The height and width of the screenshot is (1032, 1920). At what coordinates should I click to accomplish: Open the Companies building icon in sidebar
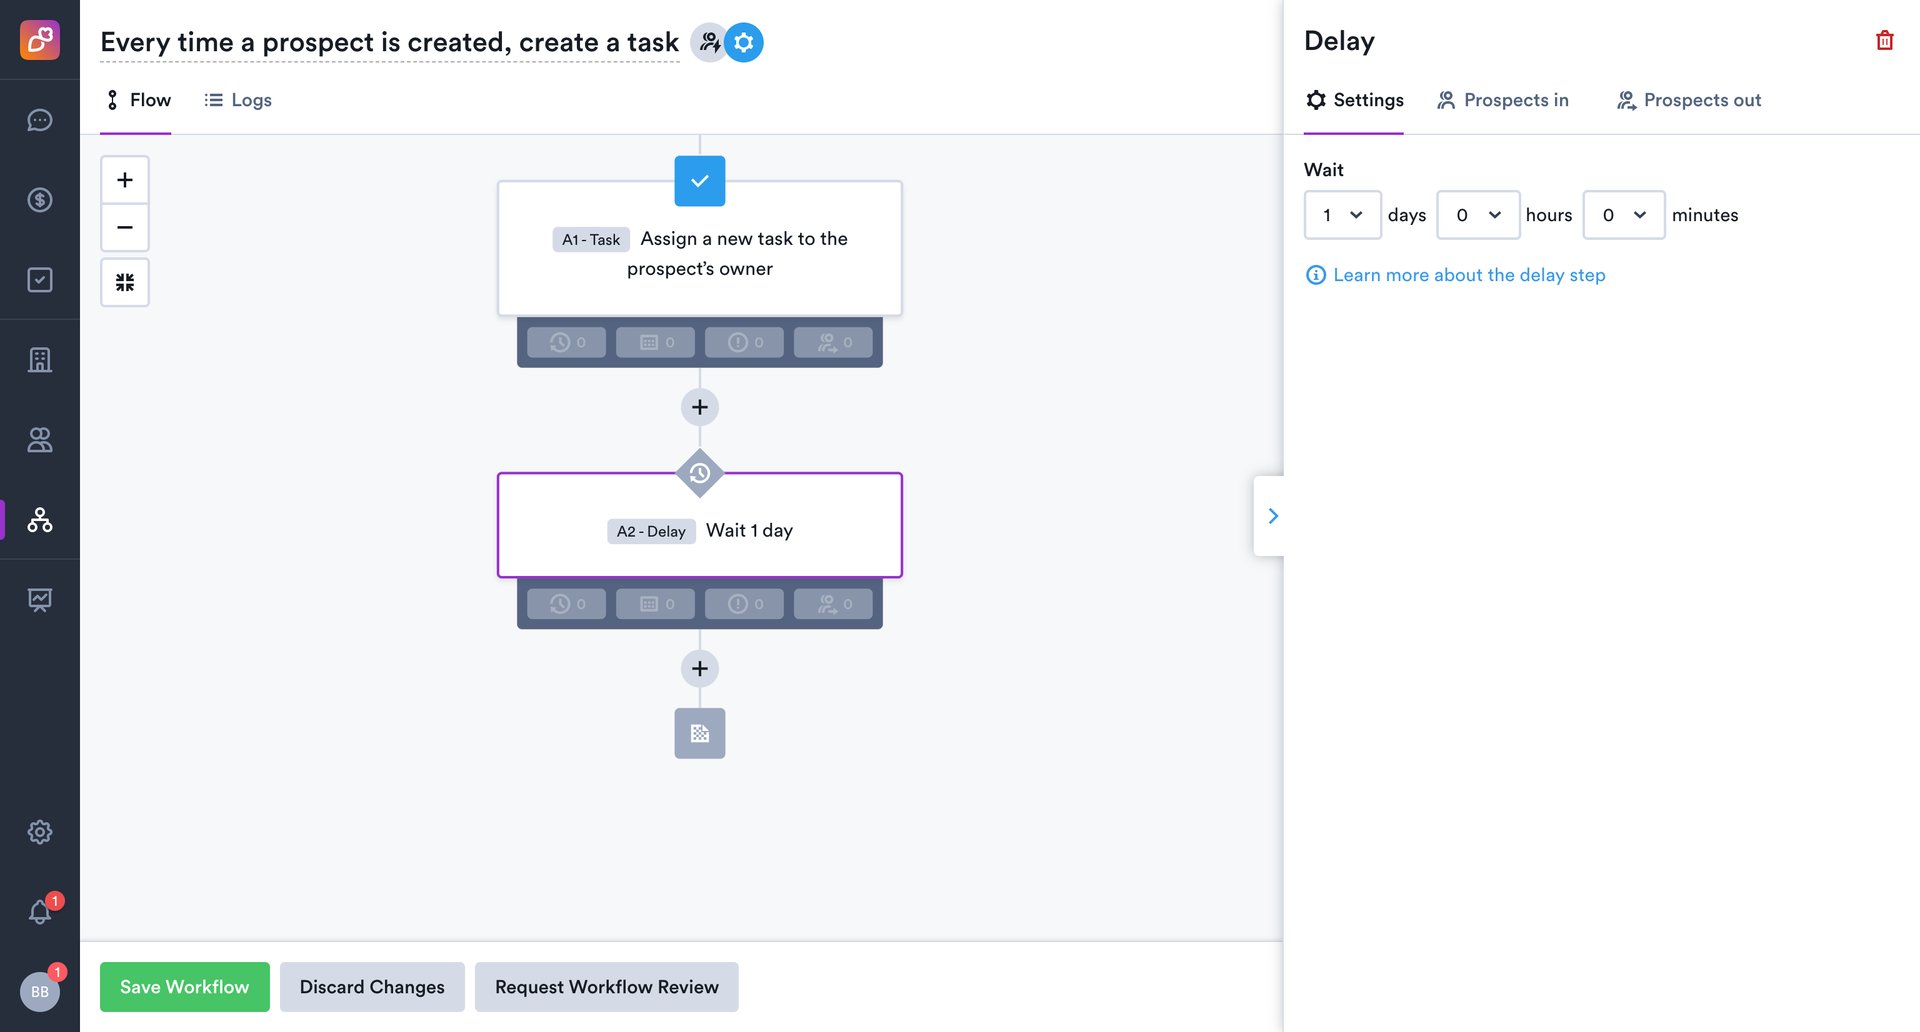[40, 359]
